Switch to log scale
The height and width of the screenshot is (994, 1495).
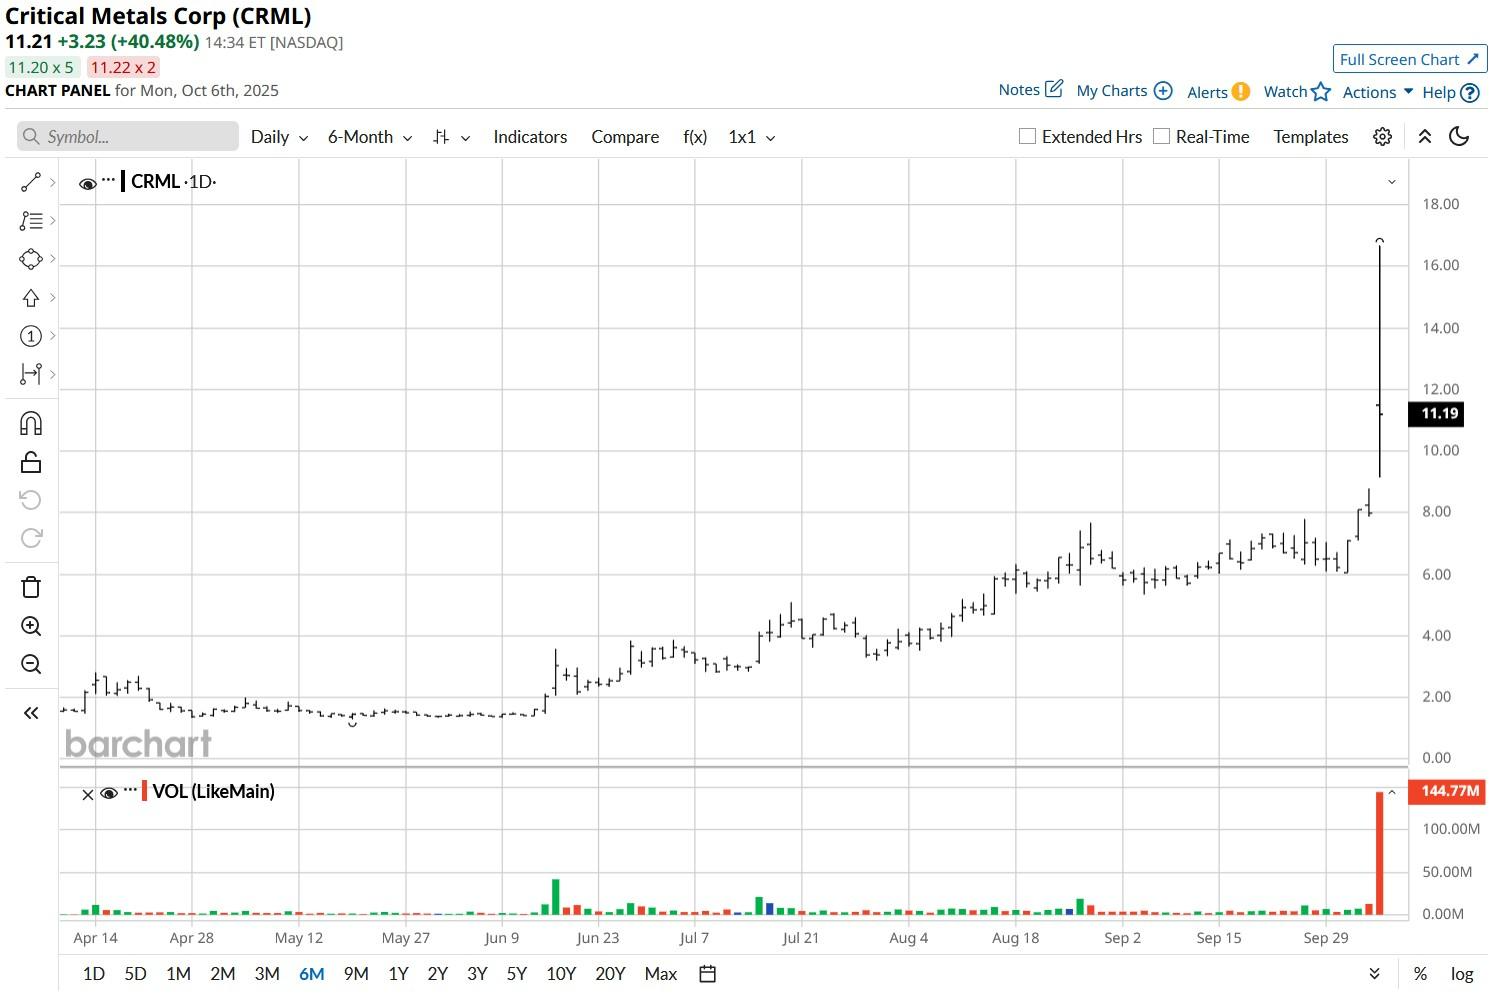tap(1462, 974)
